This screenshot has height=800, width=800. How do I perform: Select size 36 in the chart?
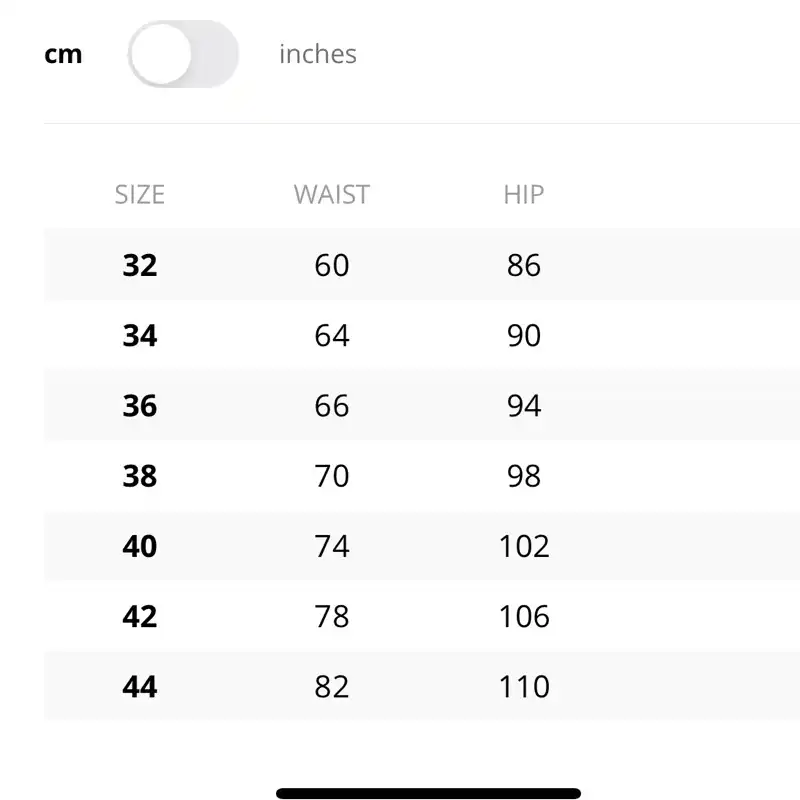pyautogui.click(x=139, y=405)
